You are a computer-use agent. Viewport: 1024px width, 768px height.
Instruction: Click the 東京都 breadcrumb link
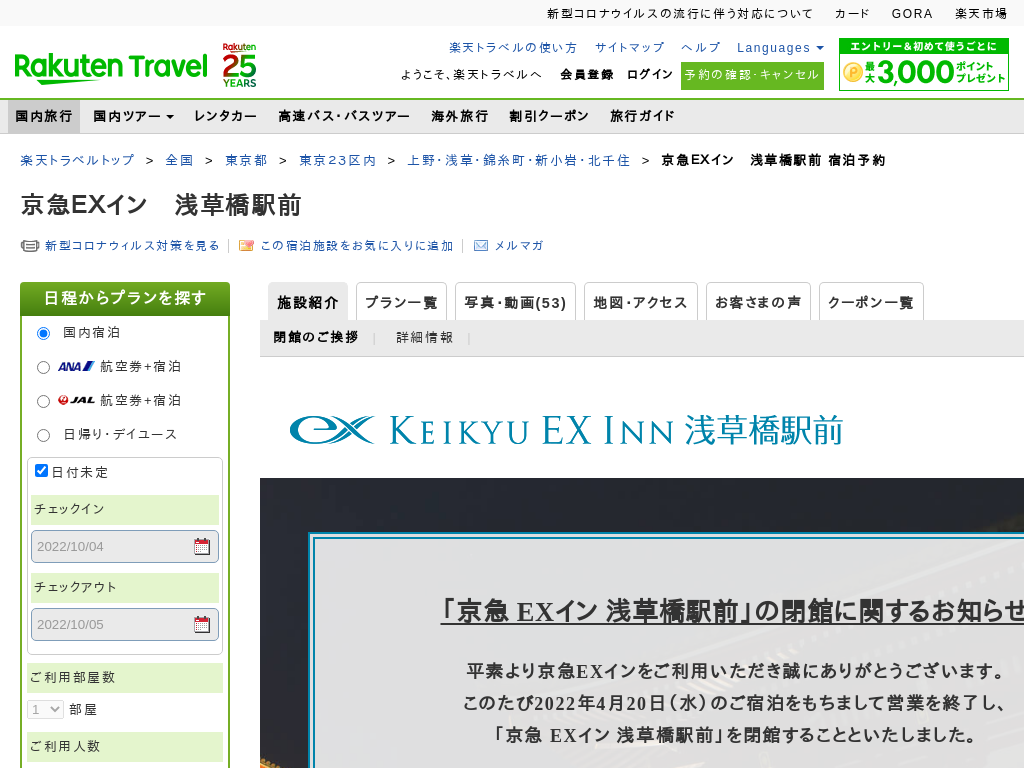(x=246, y=160)
